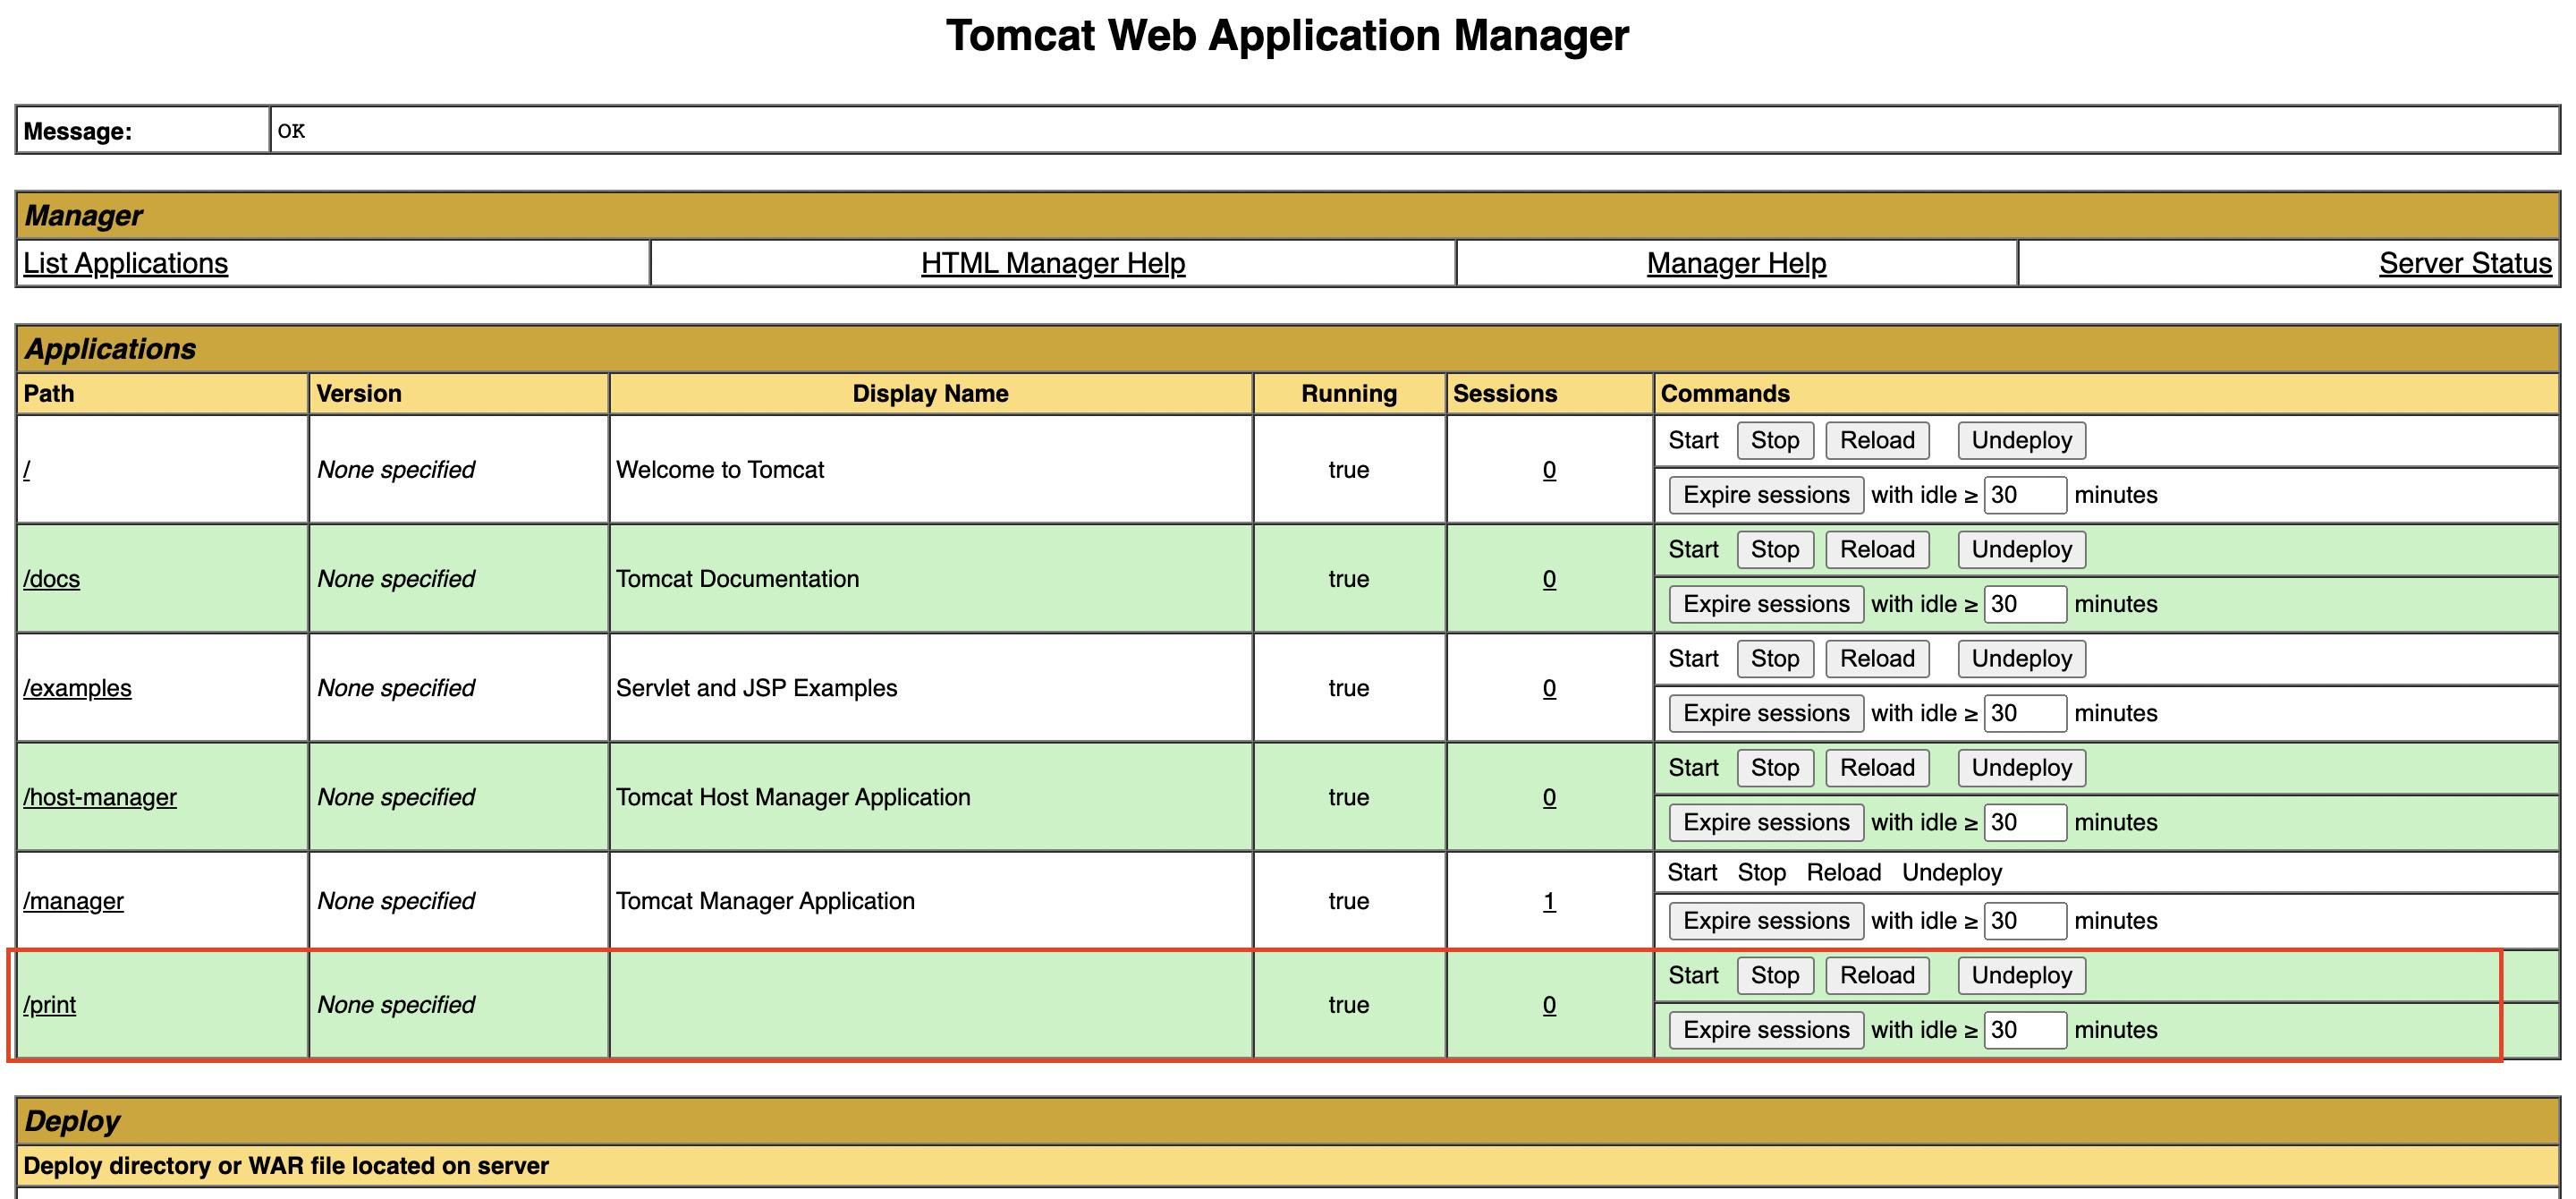Image resolution: width=2576 pixels, height=1199 pixels.
Task: Click the "Servlet and JSP Examples" display name
Action: pyautogui.click(x=756, y=687)
